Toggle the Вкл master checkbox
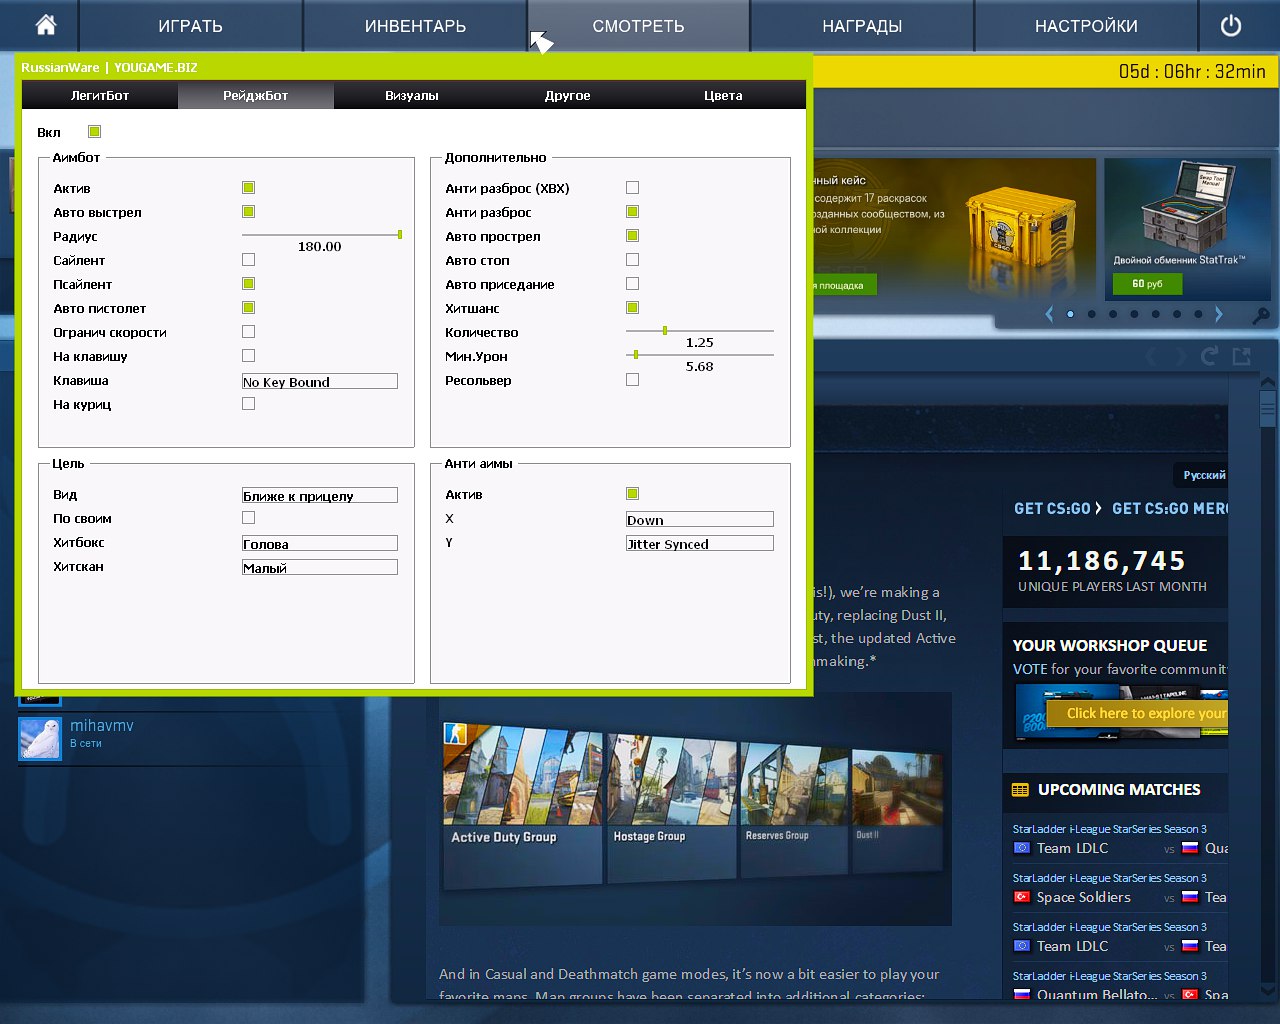The height and width of the screenshot is (1024, 1280). [94, 131]
